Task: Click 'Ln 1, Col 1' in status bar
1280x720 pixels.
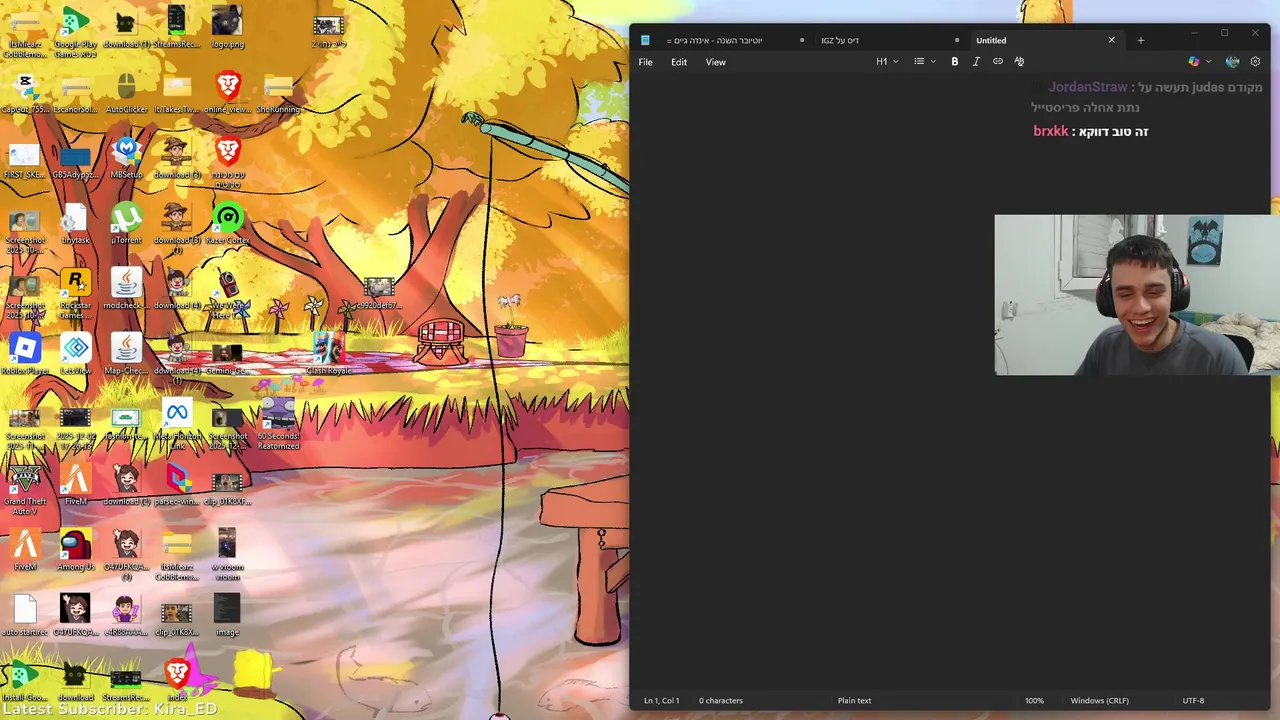Action: click(x=662, y=701)
